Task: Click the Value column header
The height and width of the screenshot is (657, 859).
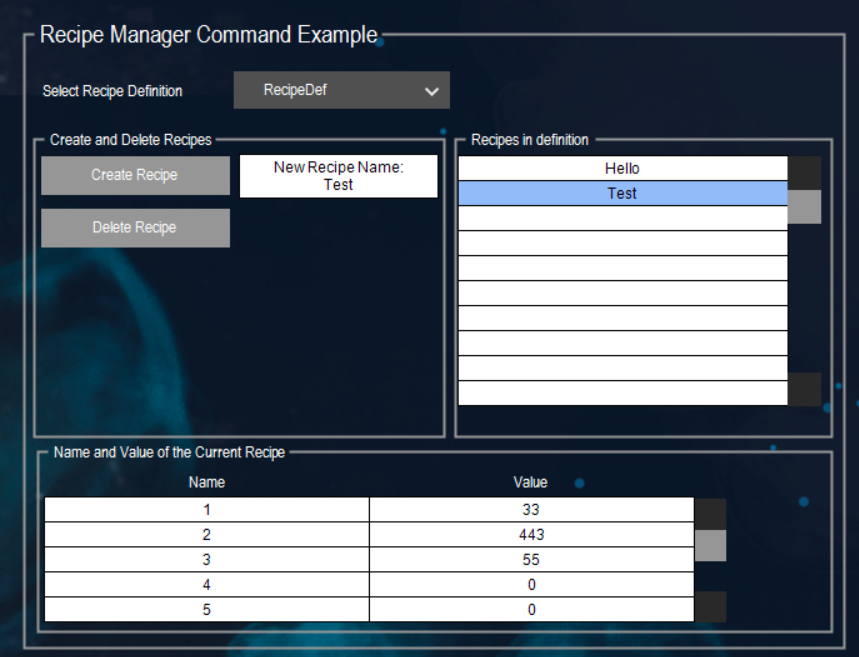Action: pos(530,482)
